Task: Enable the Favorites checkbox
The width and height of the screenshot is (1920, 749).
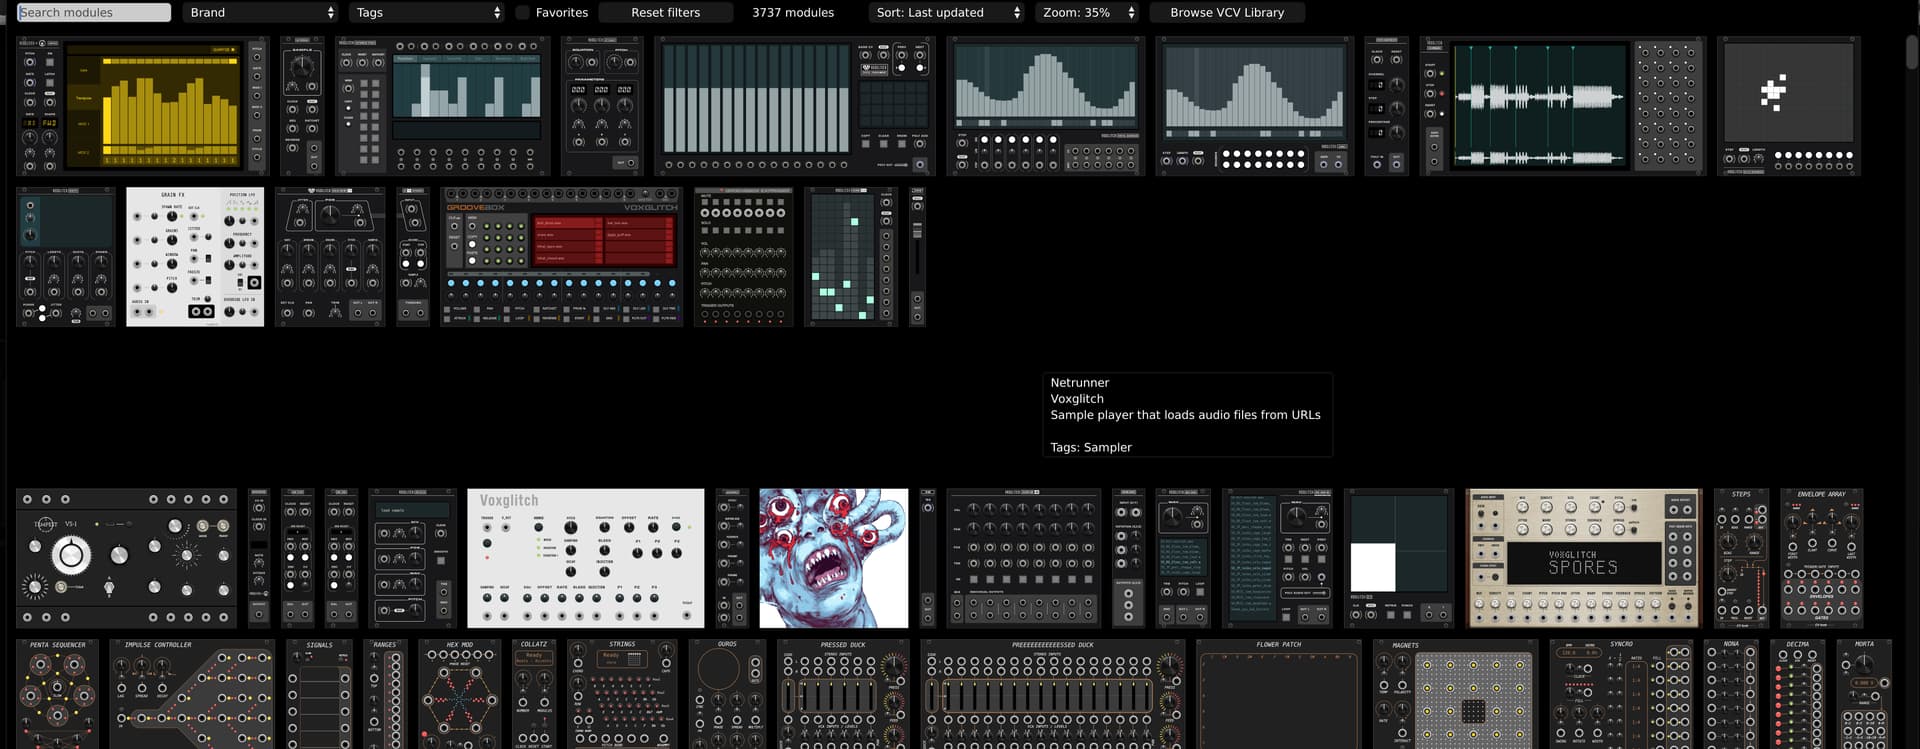Action: 523,13
